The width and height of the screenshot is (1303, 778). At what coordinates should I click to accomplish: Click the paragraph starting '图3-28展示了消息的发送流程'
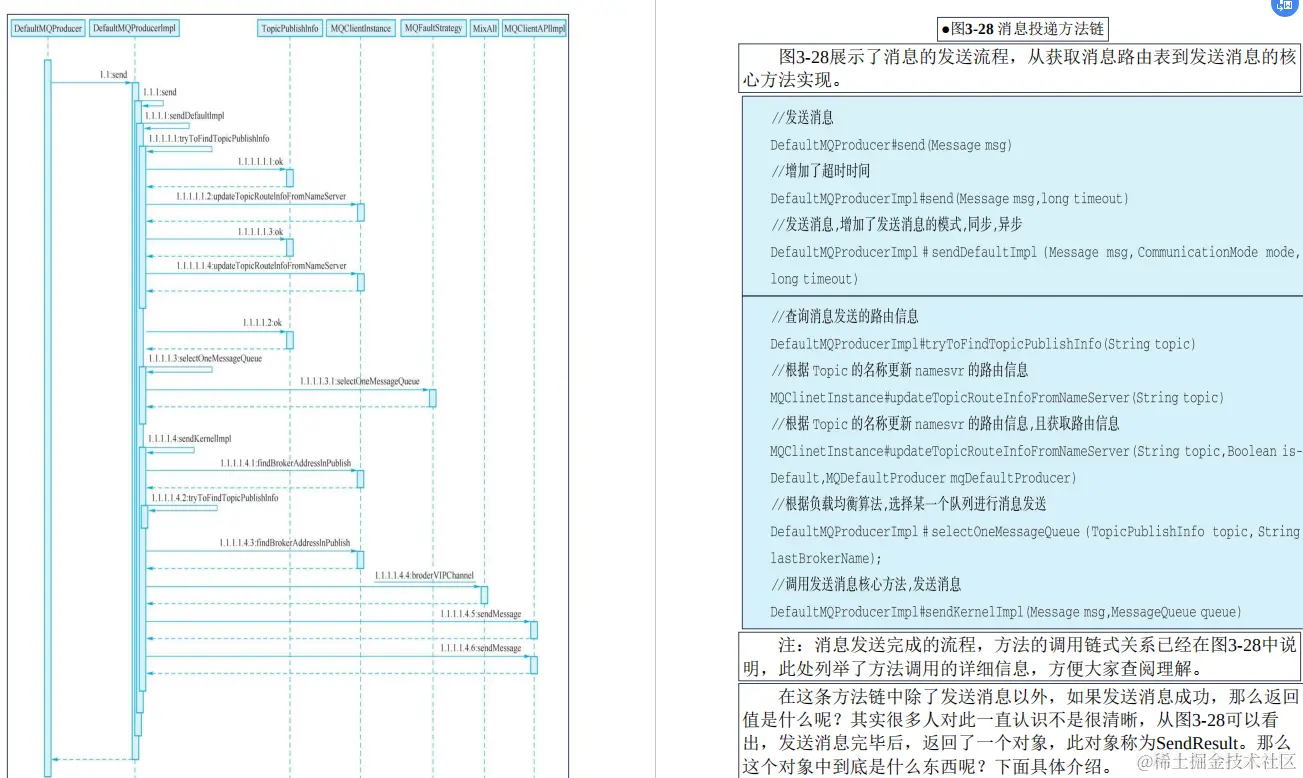[1020, 68]
